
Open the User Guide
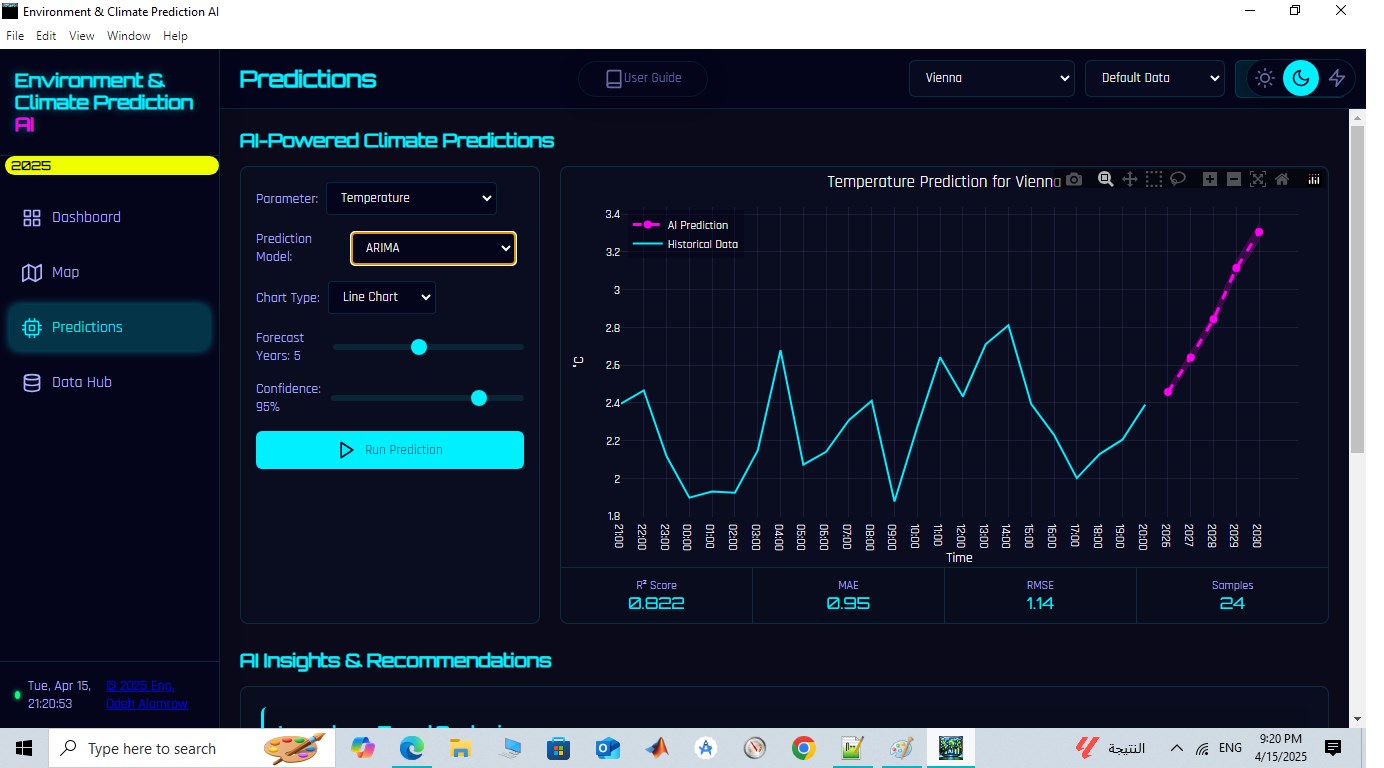[x=642, y=78]
